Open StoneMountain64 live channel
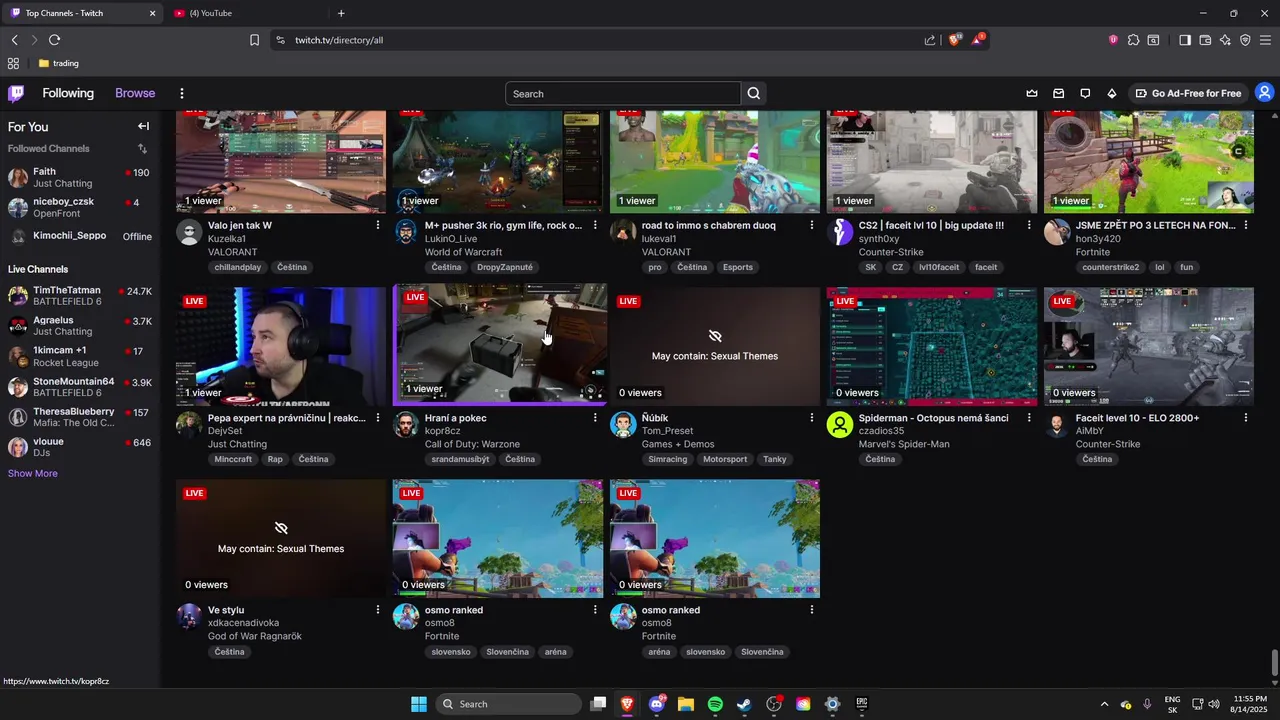Viewport: 1280px width, 720px height. tap(80, 387)
